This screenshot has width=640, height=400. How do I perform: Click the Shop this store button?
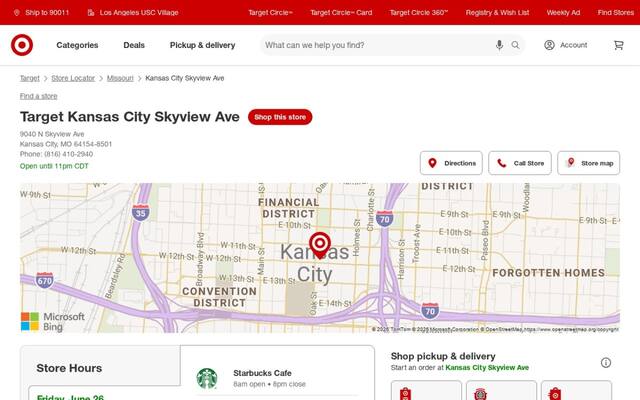click(280, 117)
